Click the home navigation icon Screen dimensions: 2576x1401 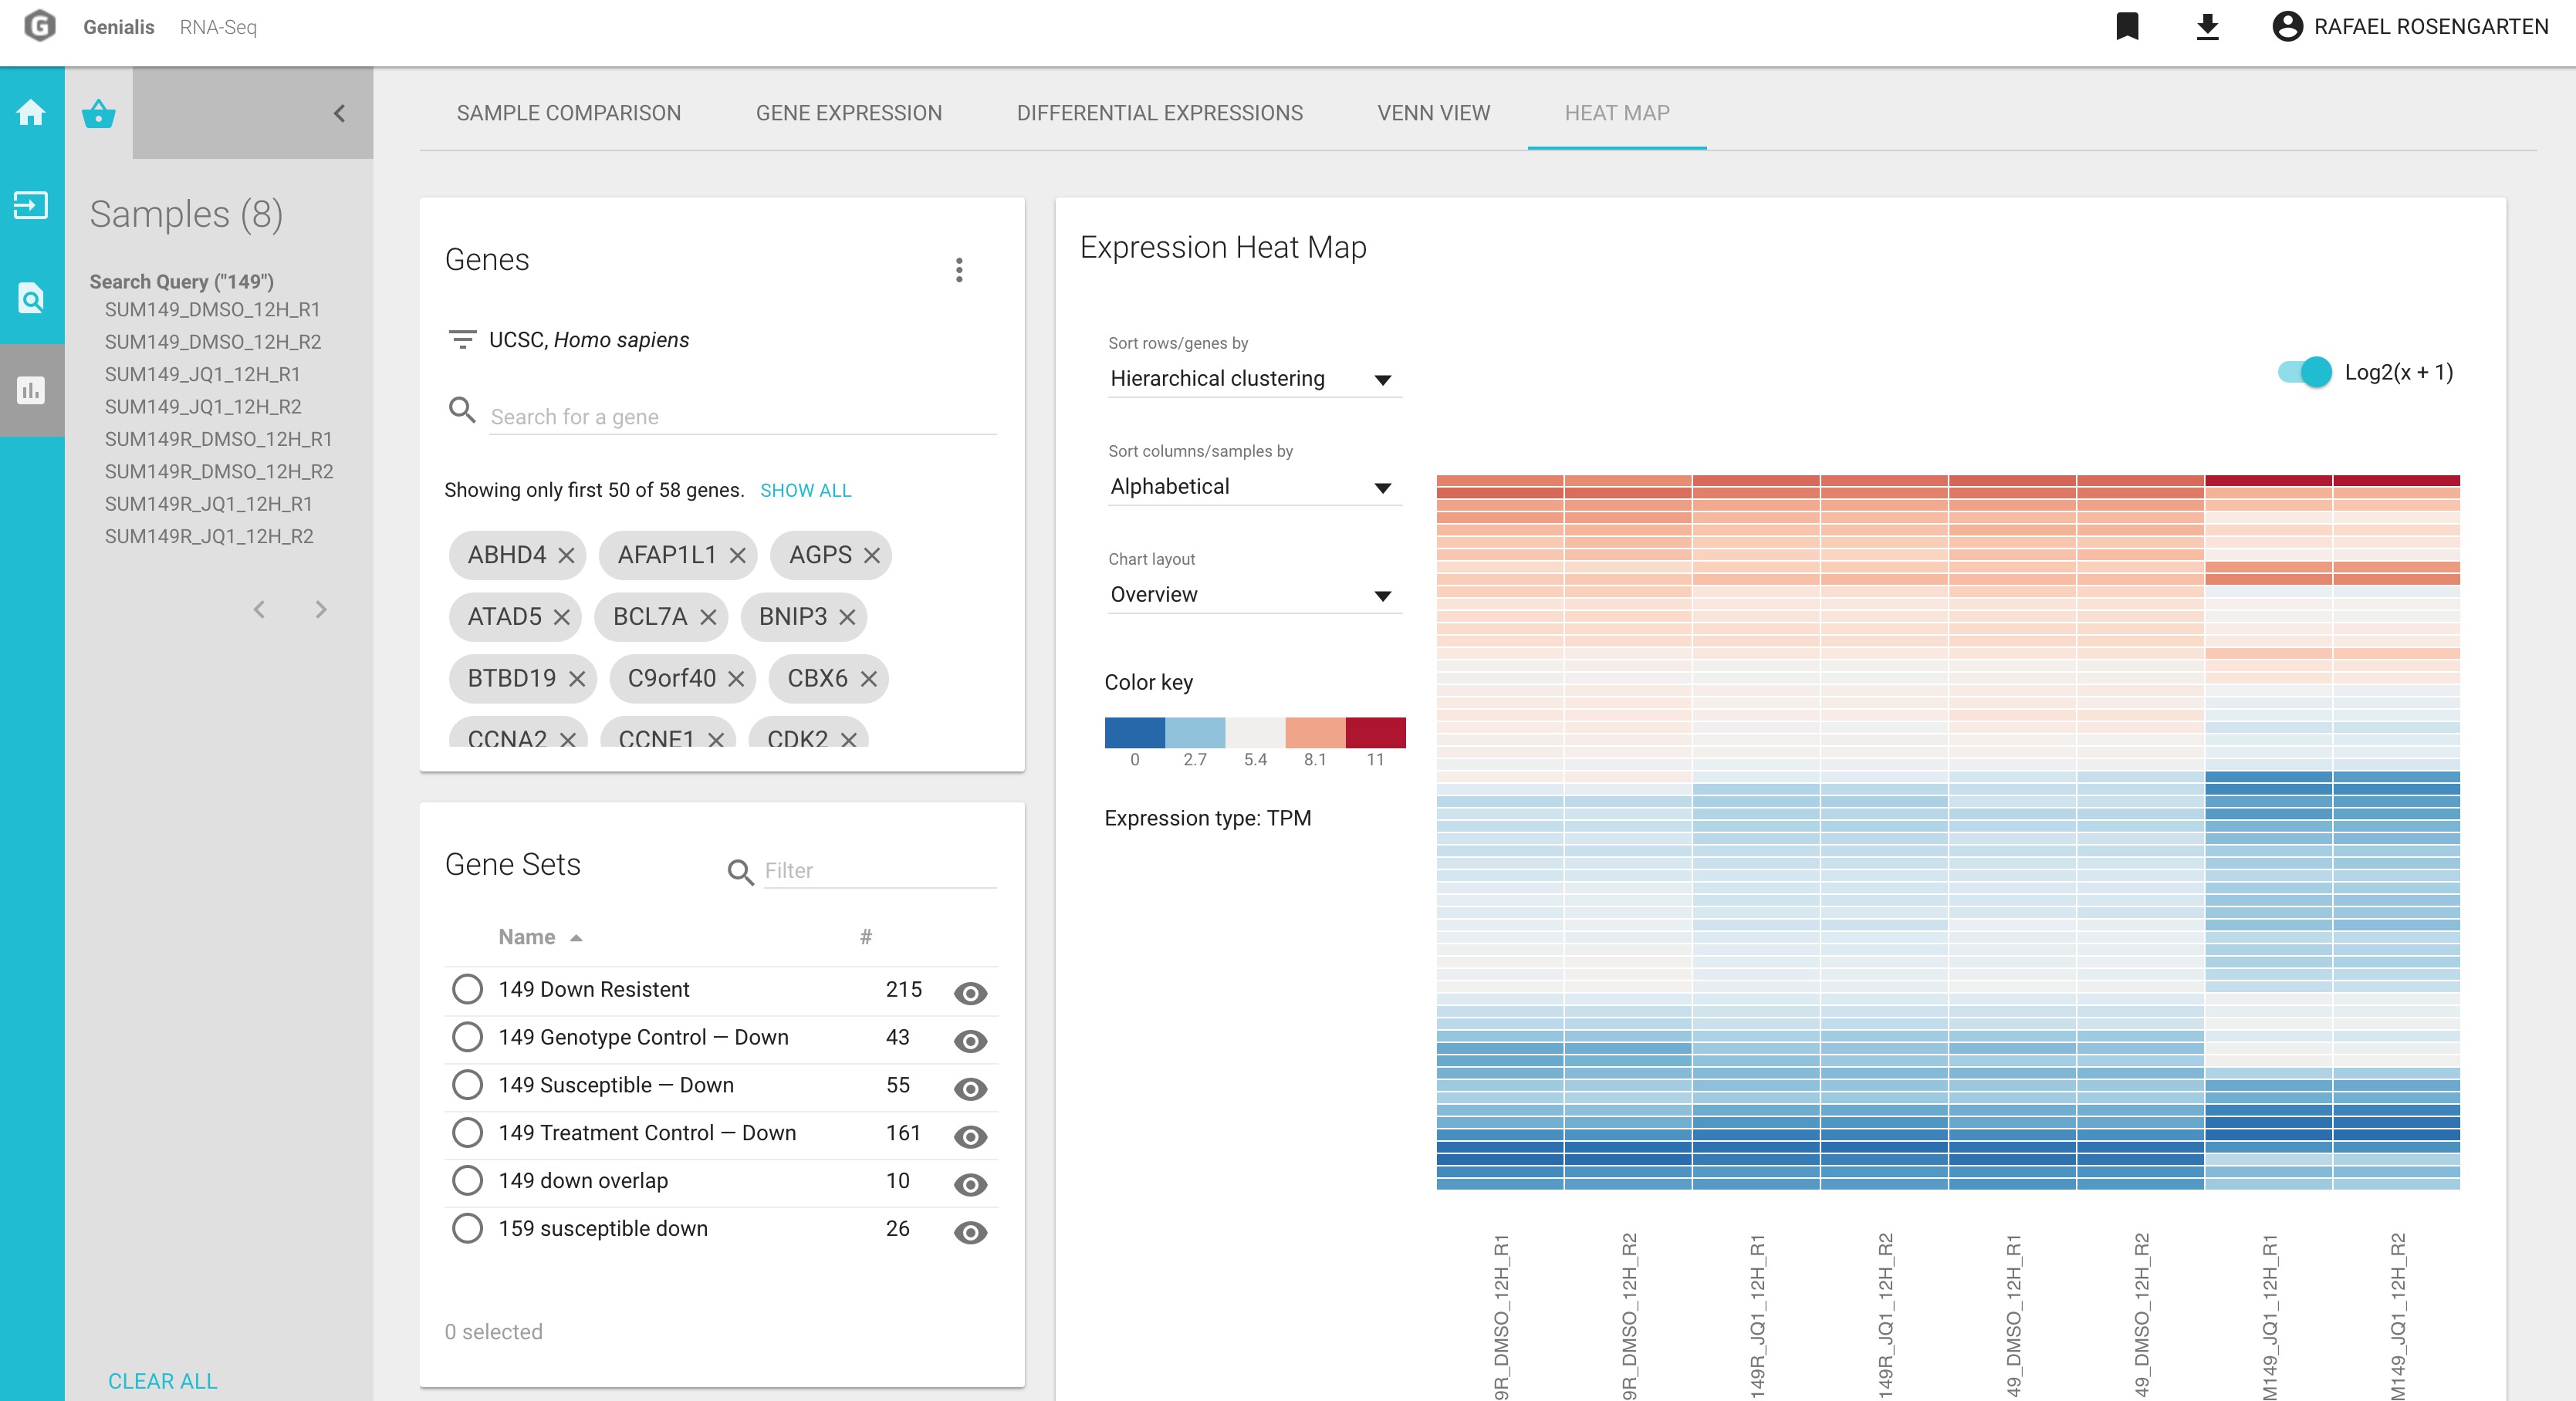(x=31, y=112)
